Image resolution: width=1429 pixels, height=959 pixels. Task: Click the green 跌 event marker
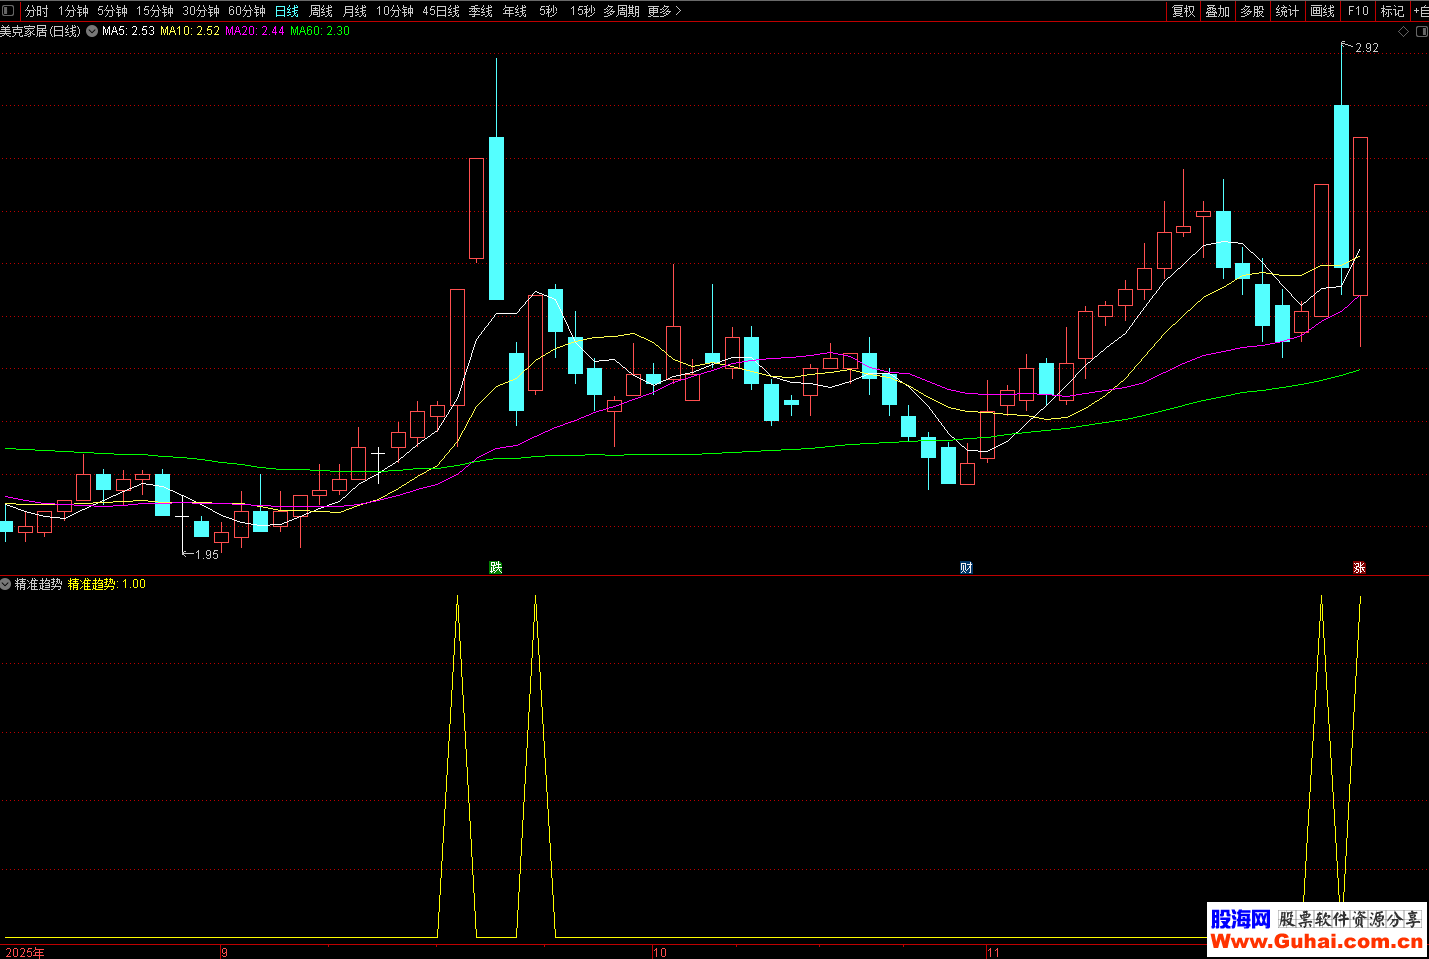click(495, 568)
